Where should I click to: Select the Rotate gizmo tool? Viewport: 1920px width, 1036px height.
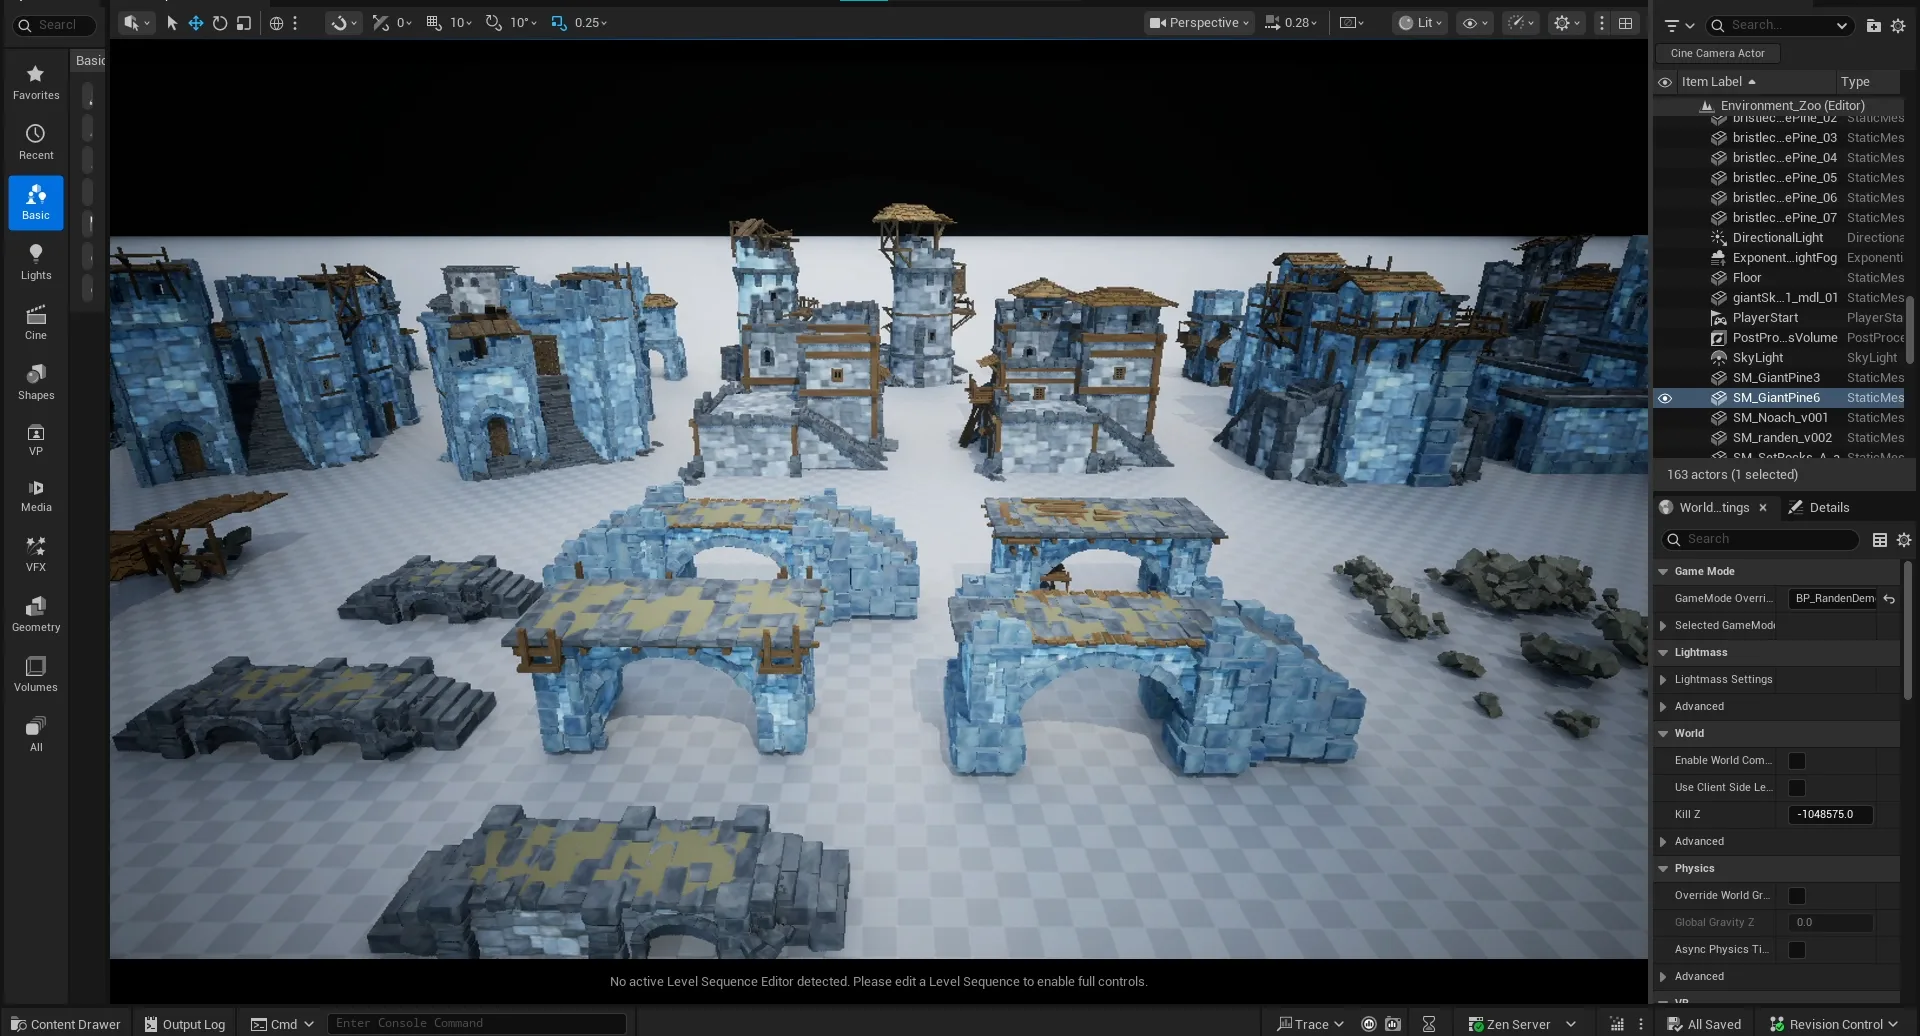coord(220,23)
